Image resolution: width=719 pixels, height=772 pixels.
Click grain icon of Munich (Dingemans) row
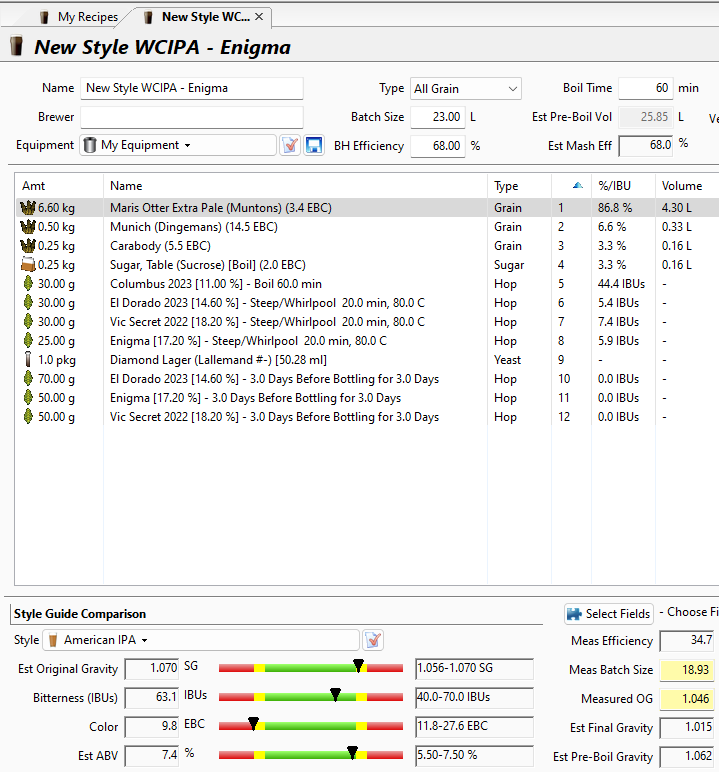[28, 227]
